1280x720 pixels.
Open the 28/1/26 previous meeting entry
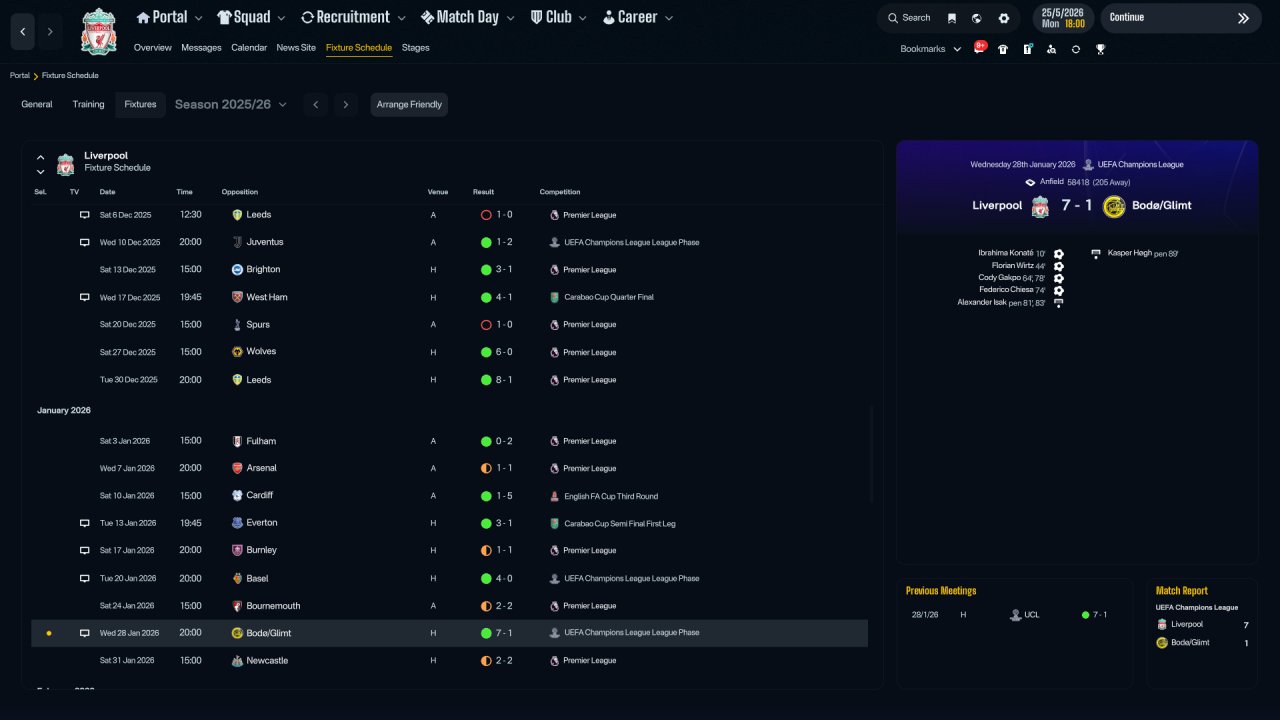(x=1014, y=615)
